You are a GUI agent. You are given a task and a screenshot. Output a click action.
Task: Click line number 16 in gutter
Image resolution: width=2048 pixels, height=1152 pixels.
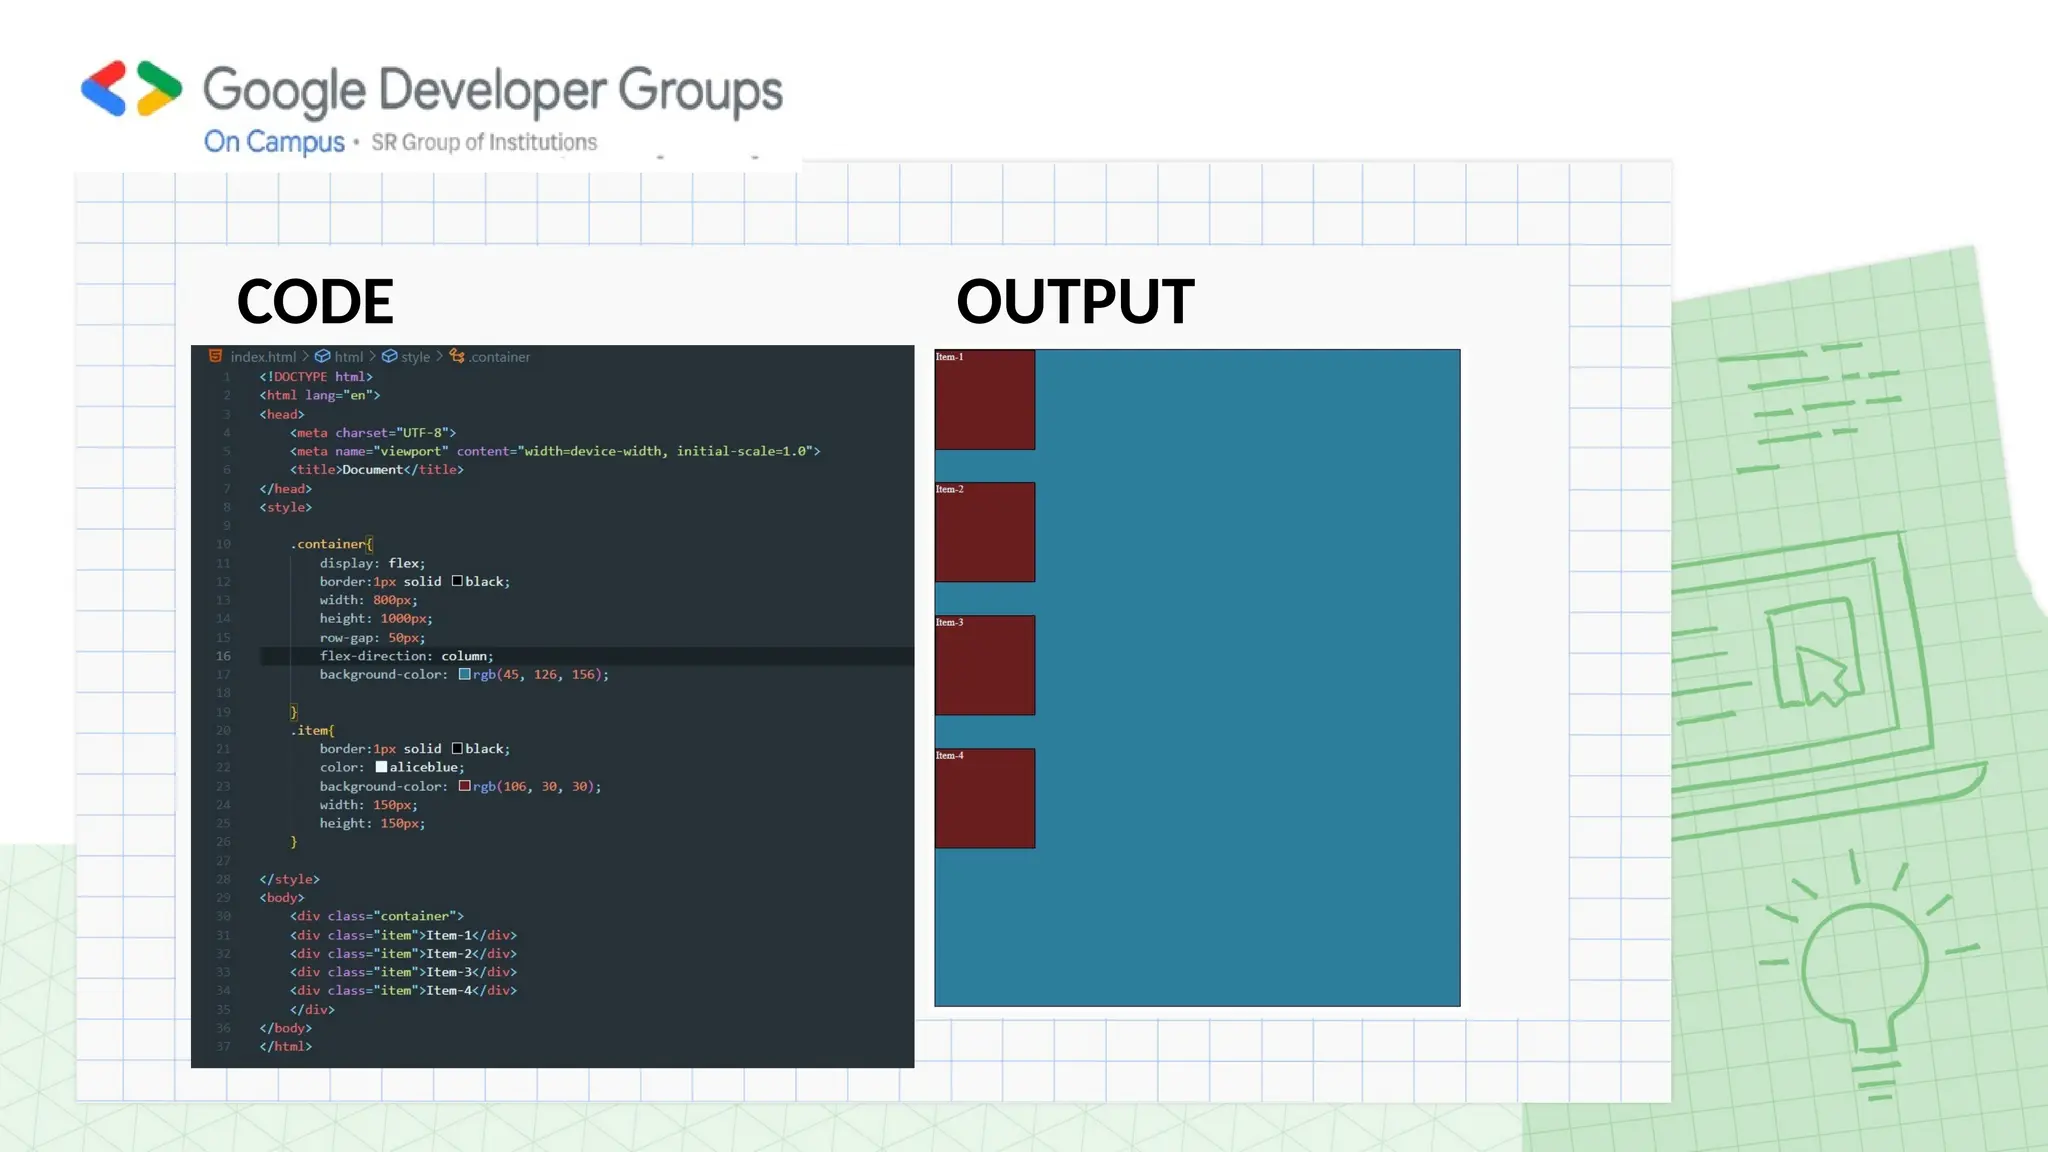tap(223, 656)
